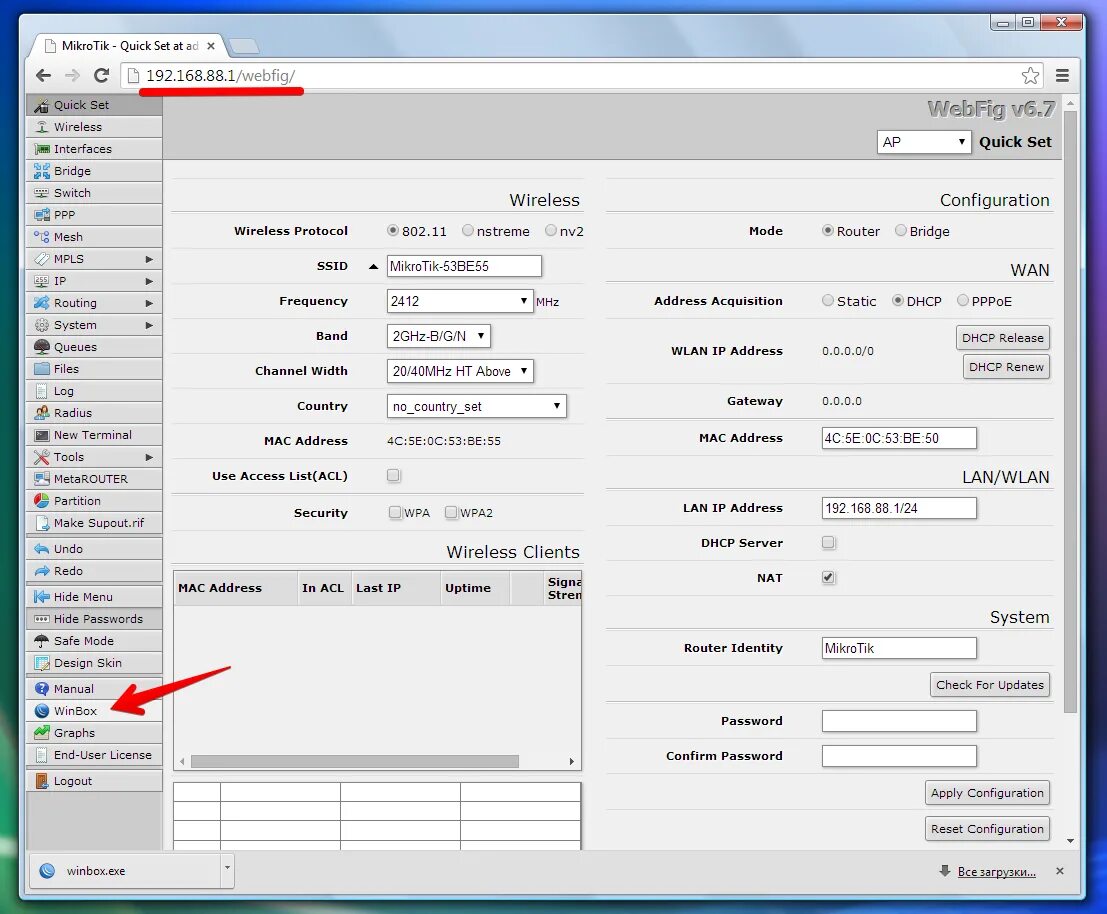Viewport: 1107px width, 914px height.
Task: Enable WPA security checkbox
Action: 395,512
